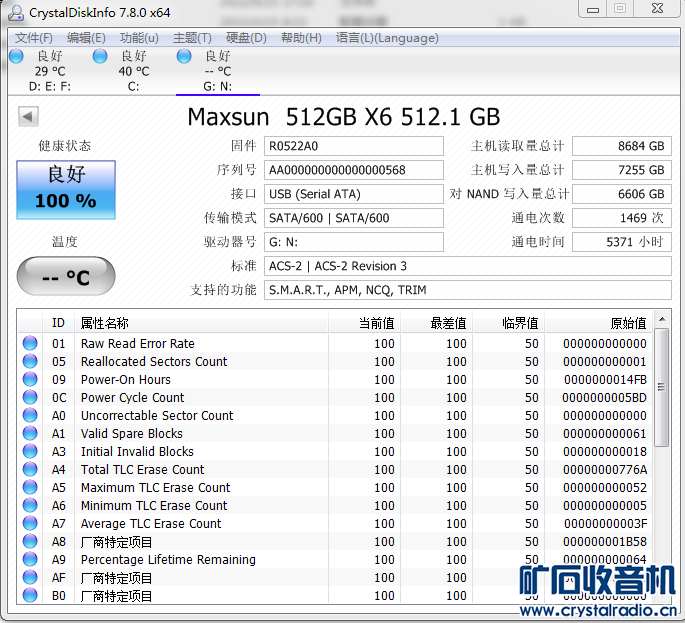Click the serial number field AA000000000000000568
The width and height of the screenshot is (685, 623).
[x=353, y=170]
